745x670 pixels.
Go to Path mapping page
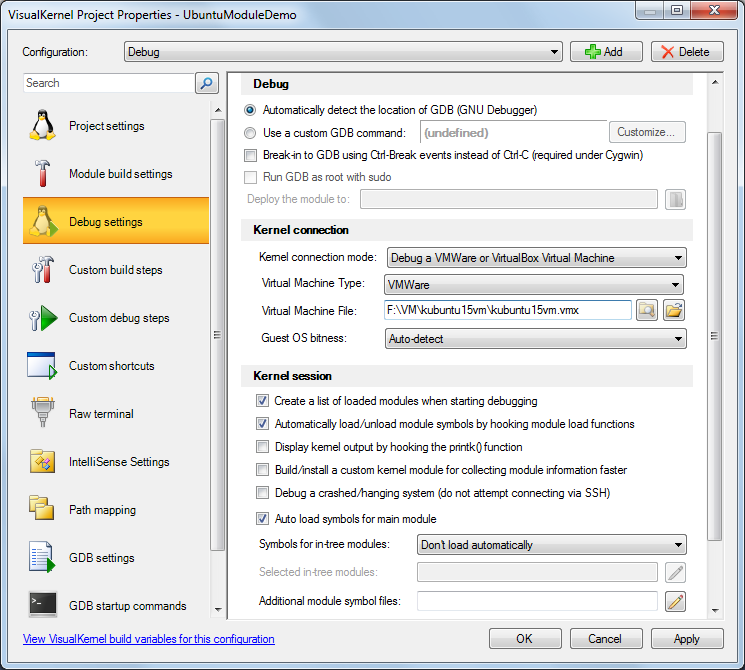pos(116,509)
